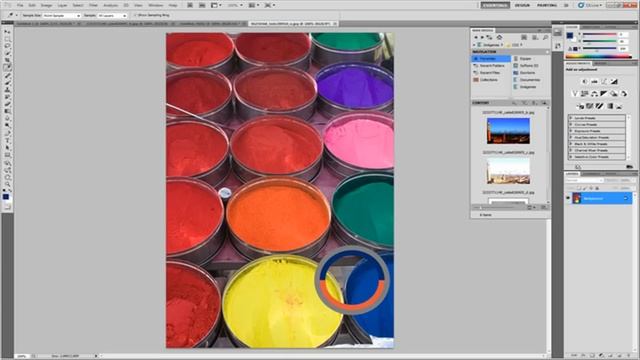640x360 pixels.
Task: Add an Exposure adjustment
Action: [614, 82]
